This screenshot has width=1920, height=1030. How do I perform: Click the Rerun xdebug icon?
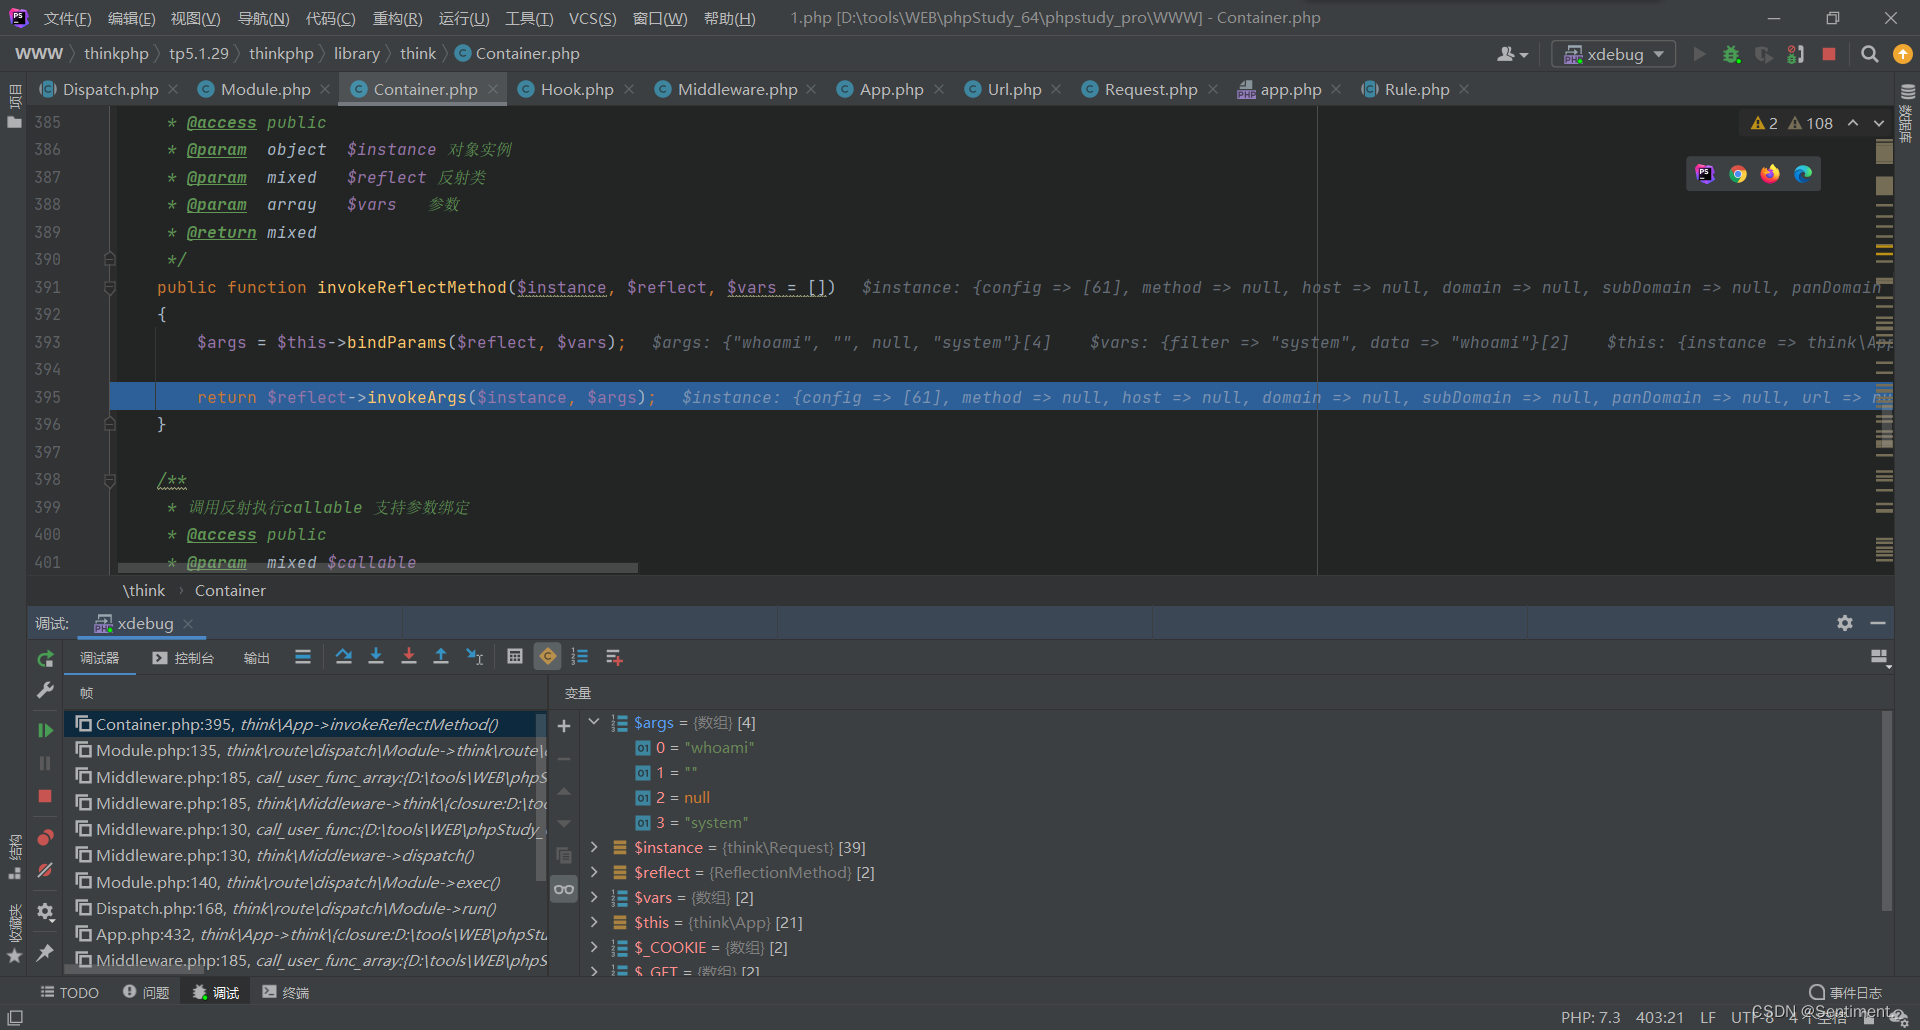click(45, 659)
